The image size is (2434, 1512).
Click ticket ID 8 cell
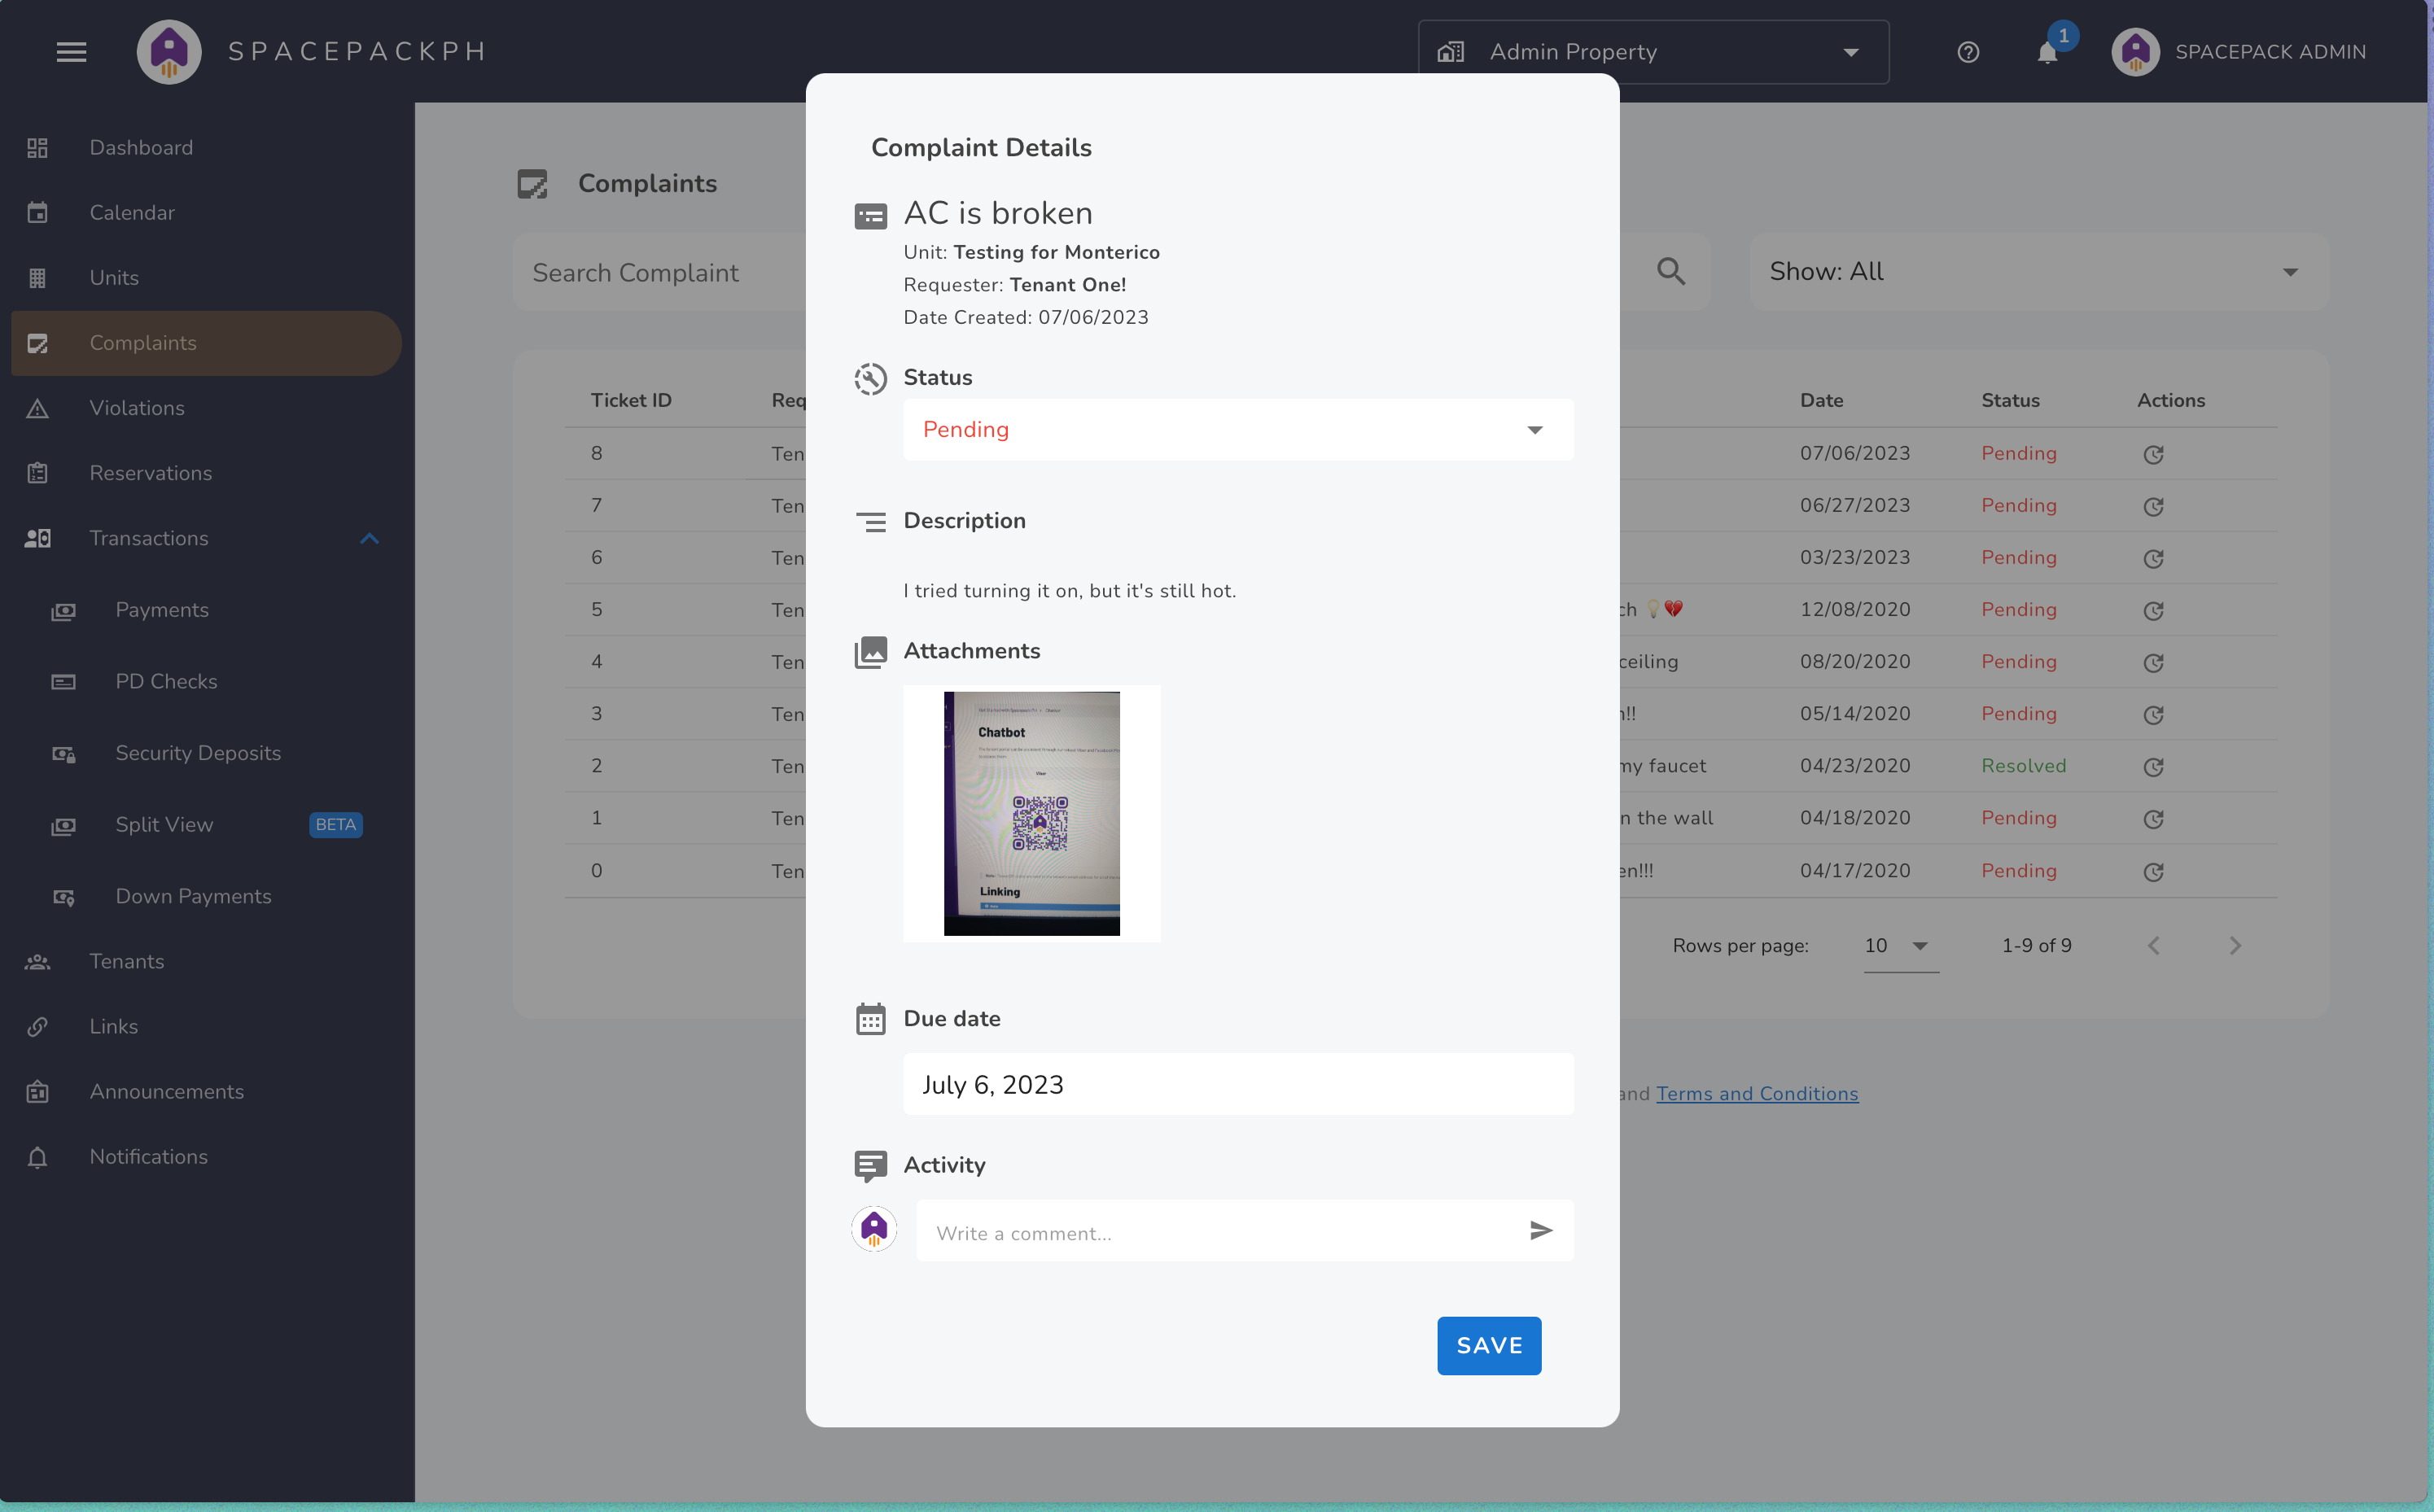(x=596, y=453)
